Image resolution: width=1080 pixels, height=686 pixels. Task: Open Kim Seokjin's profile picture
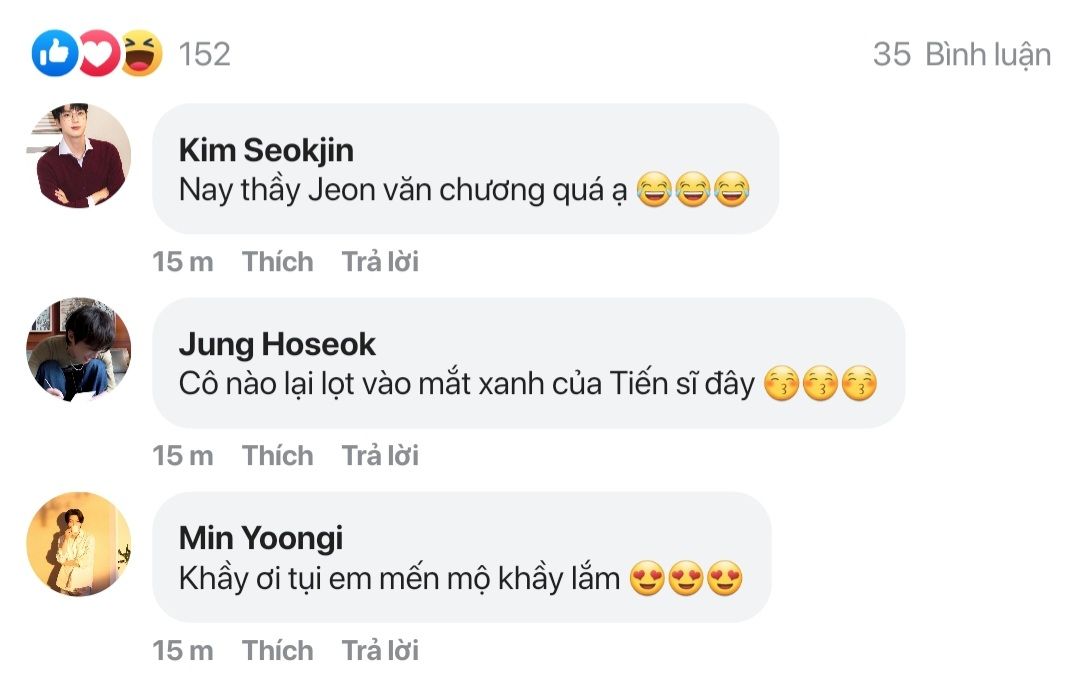pyautogui.click(x=78, y=156)
